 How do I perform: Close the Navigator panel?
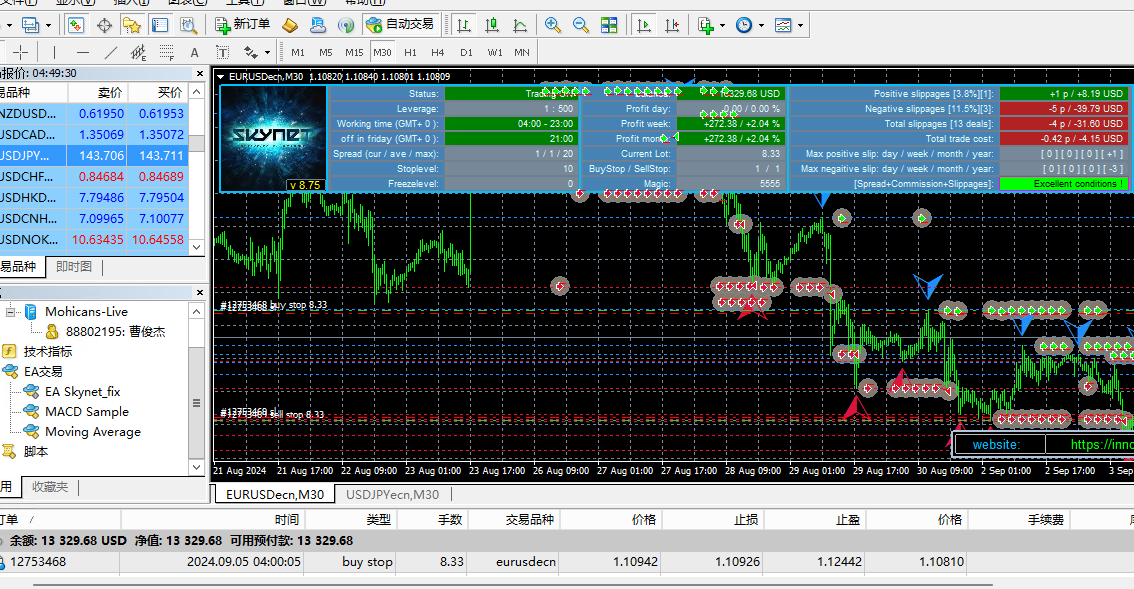(200, 292)
